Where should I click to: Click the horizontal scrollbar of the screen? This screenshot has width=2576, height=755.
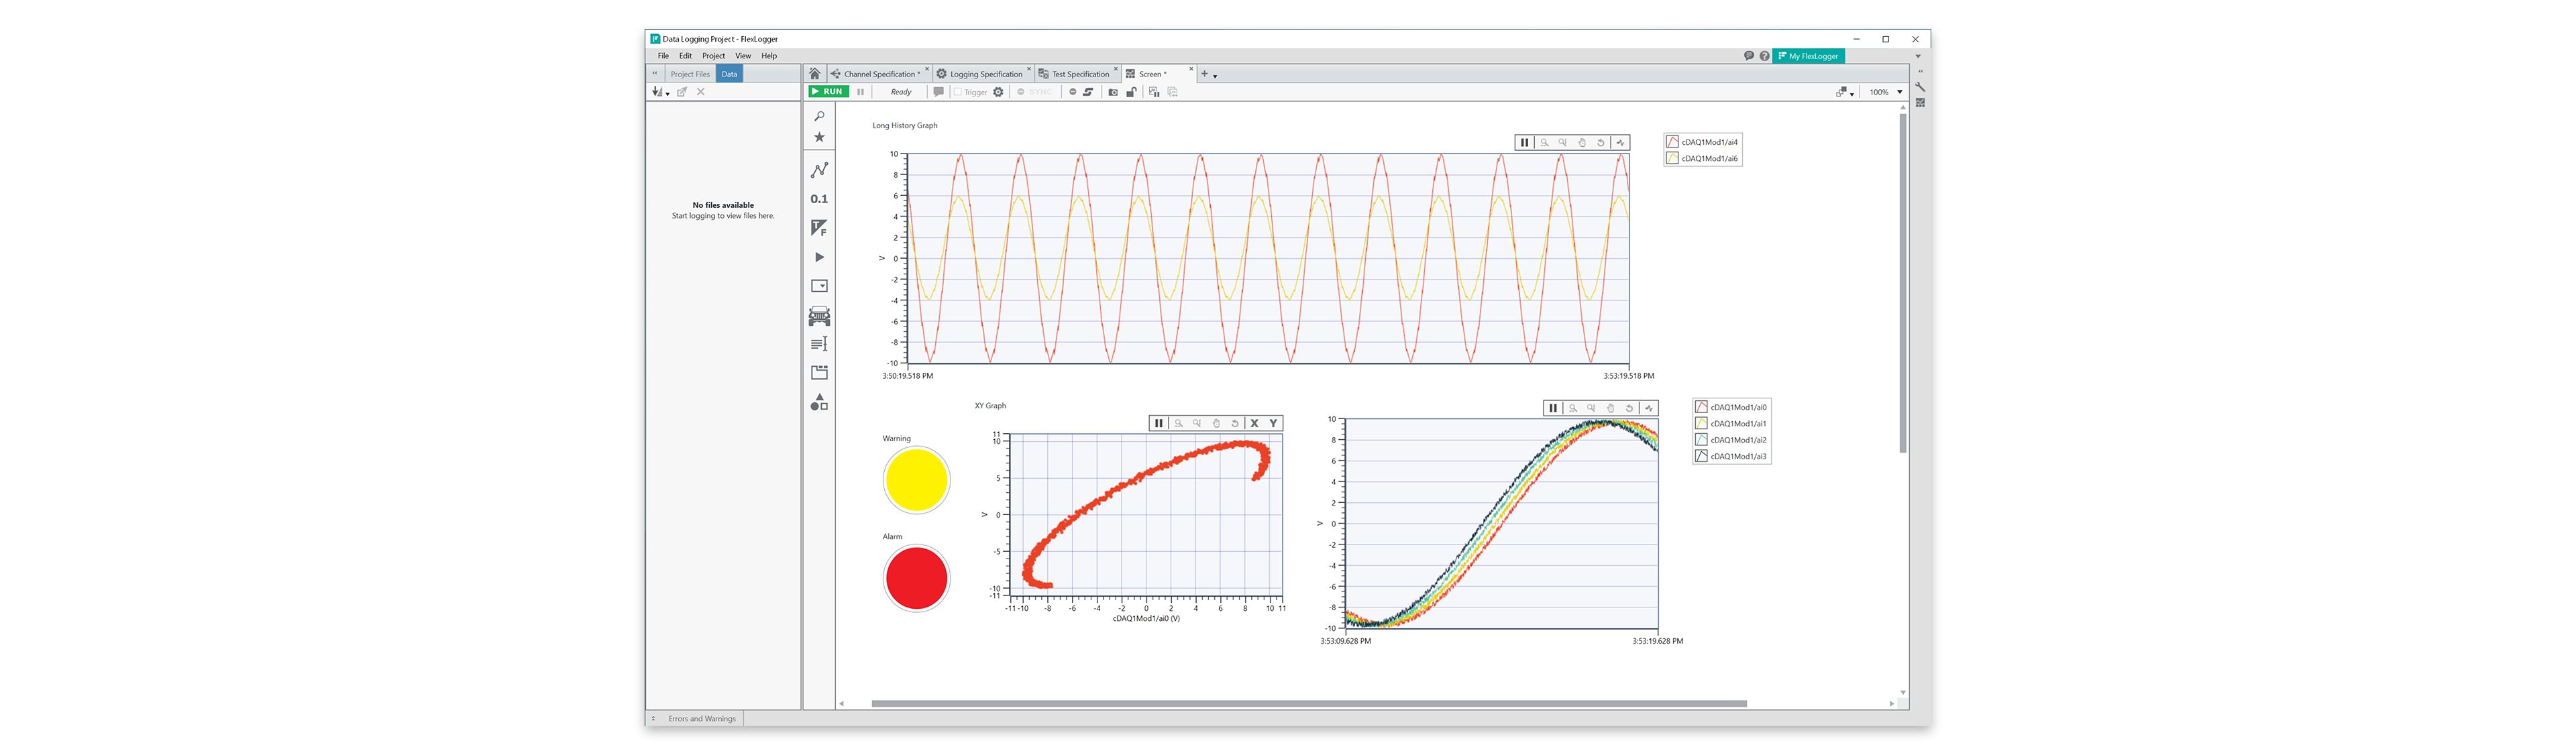coord(1308,704)
